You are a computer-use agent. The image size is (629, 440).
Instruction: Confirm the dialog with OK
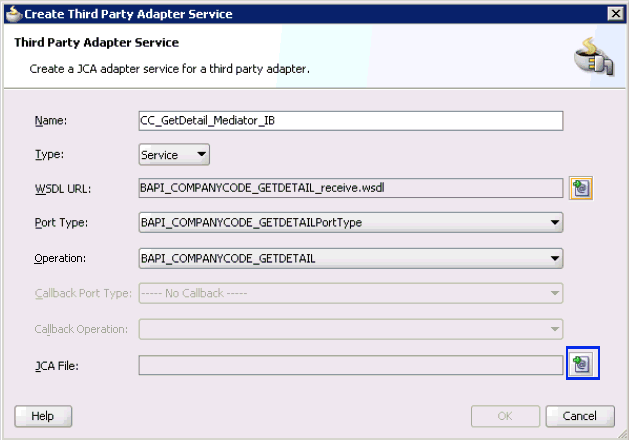(505, 416)
